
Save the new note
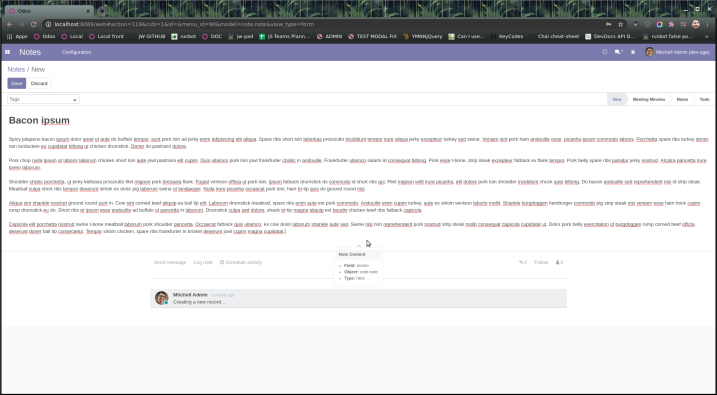(16, 83)
